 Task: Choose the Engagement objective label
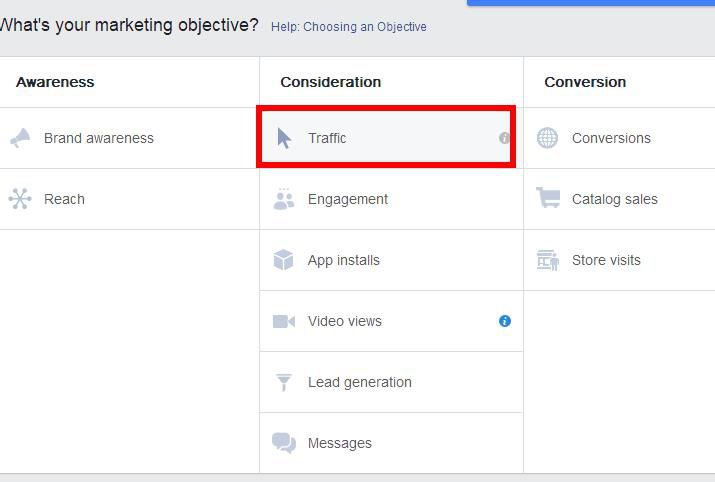coord(348,199)
